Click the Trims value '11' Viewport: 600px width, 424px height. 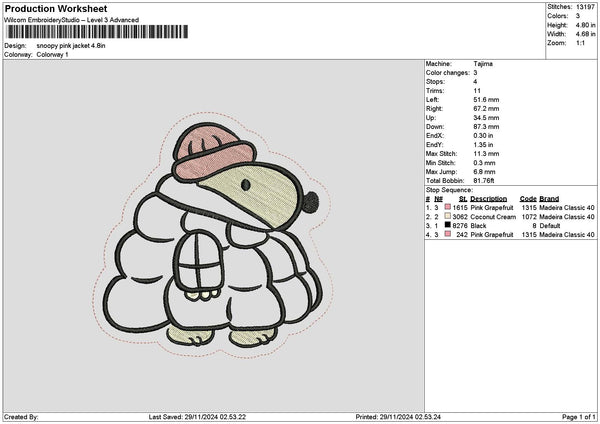coord(477,91)
